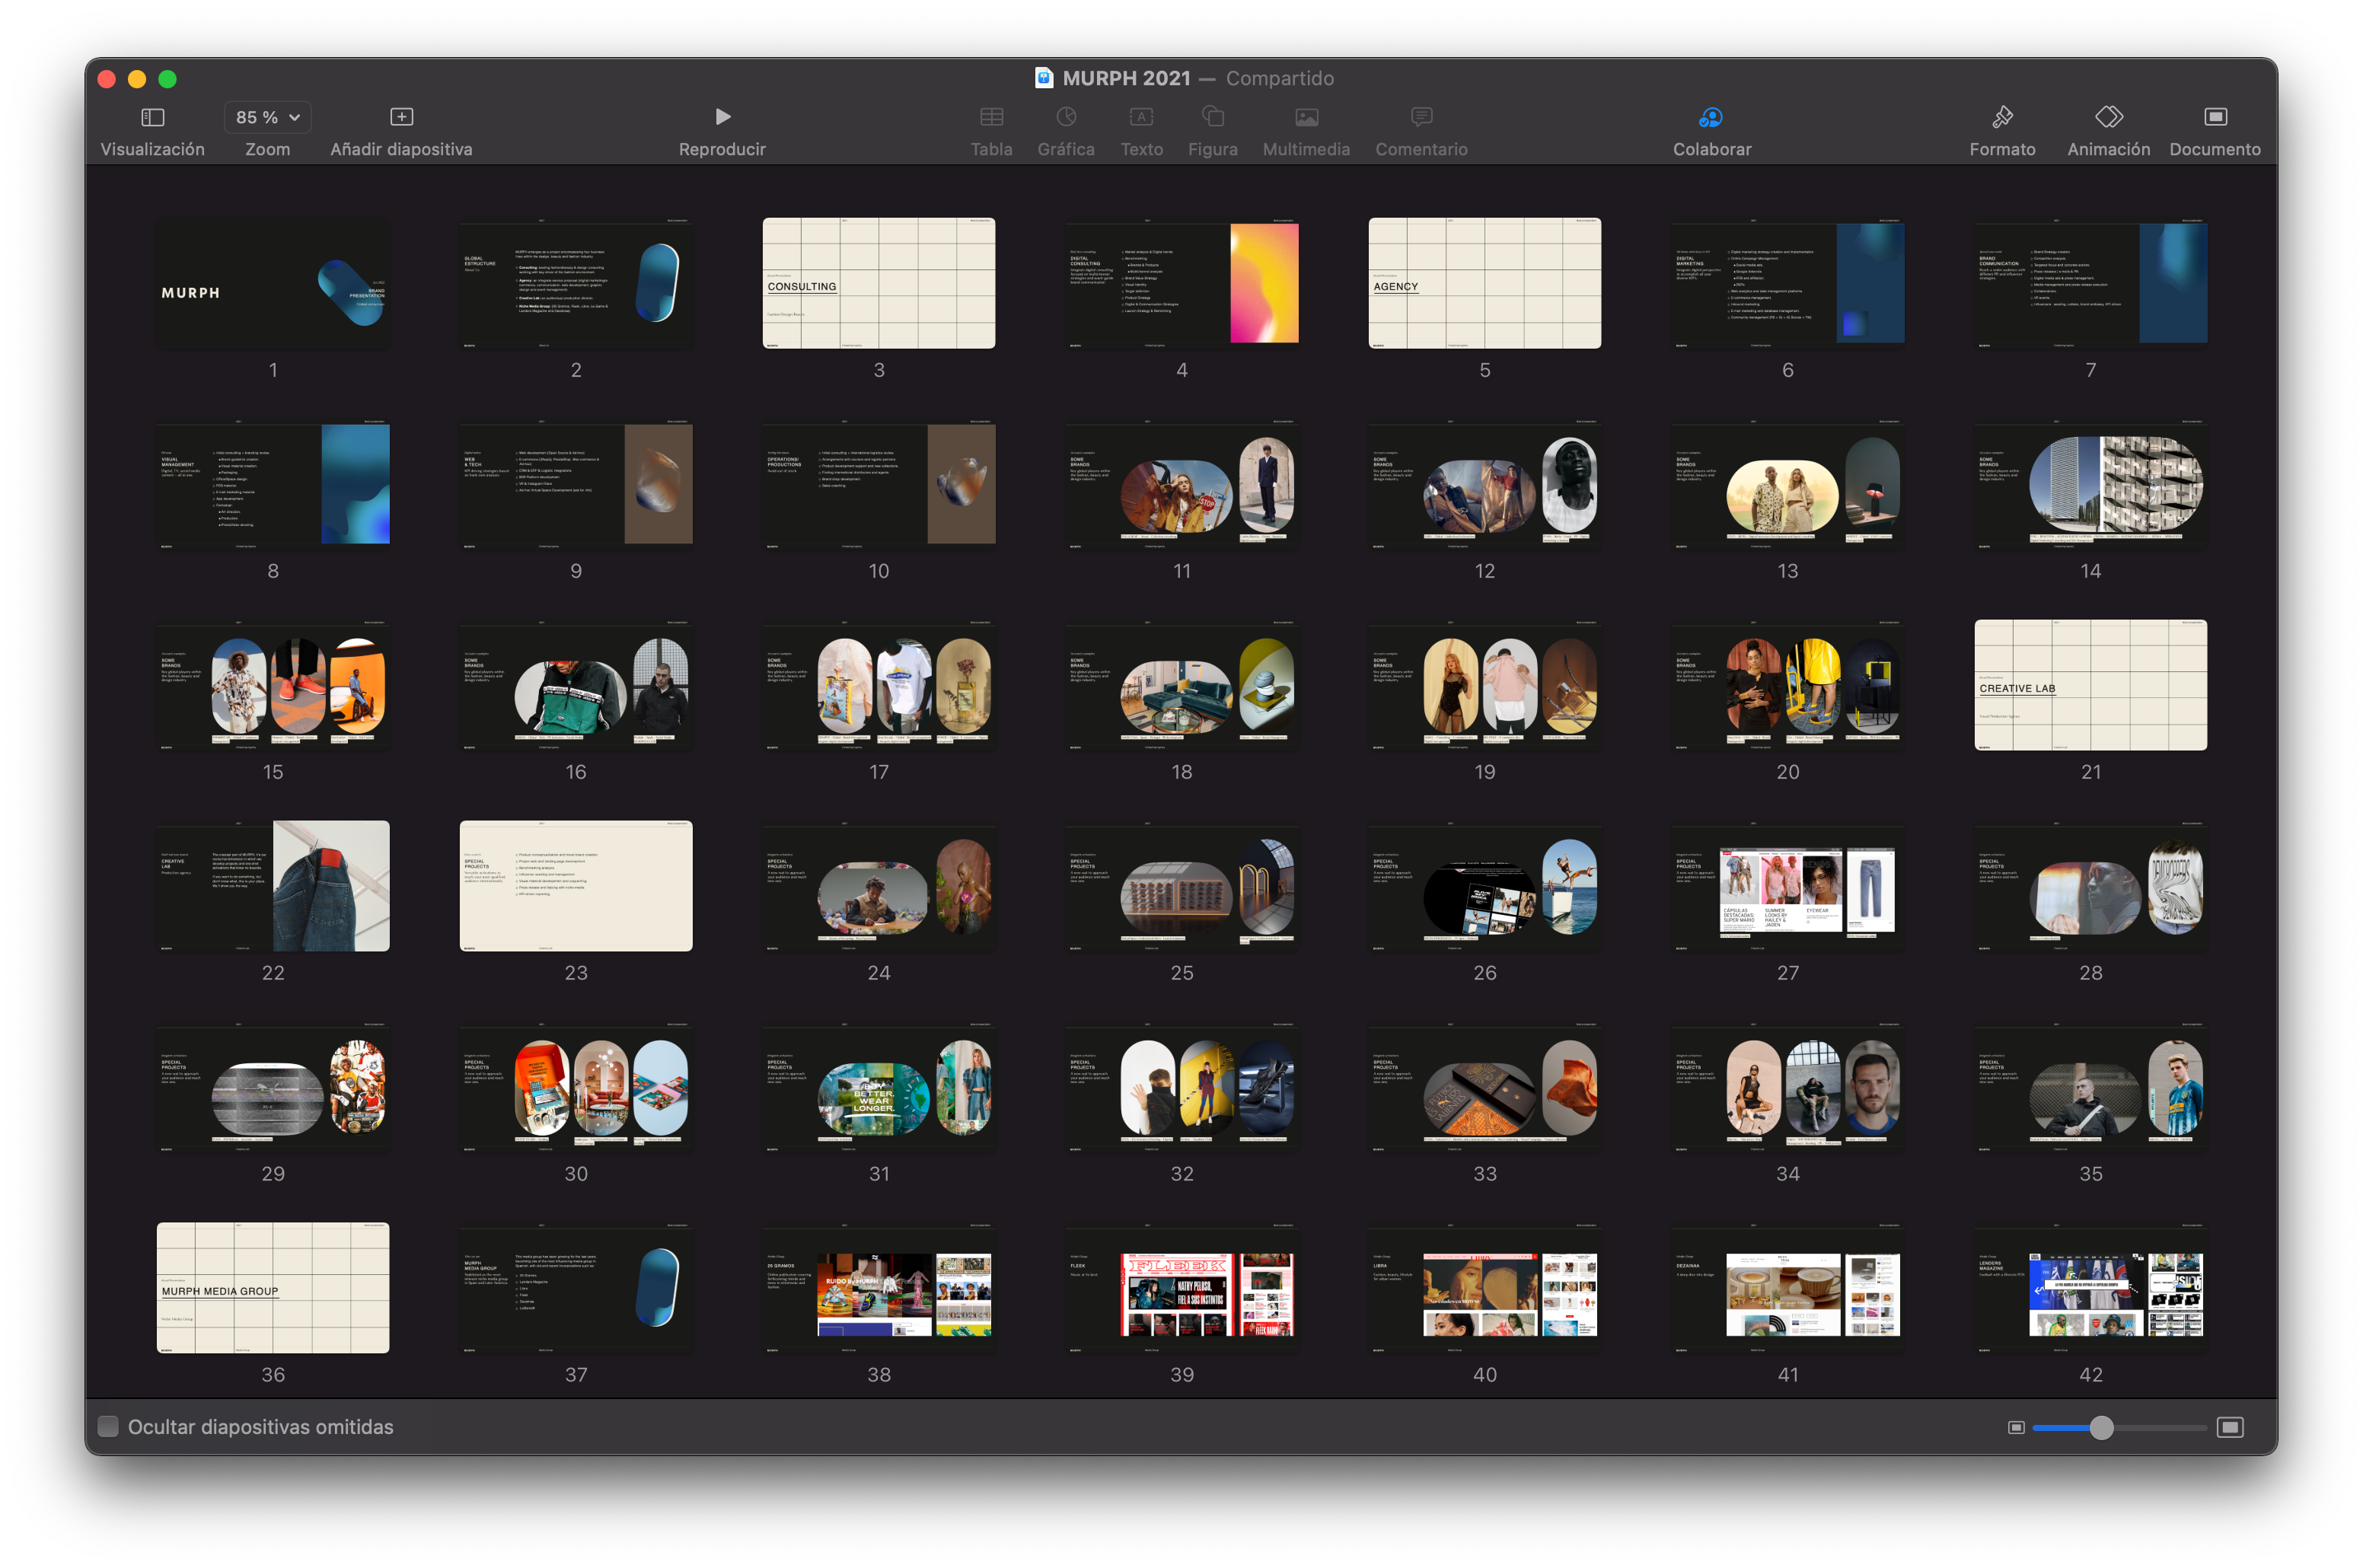
Task: Click the Gráfica chart icon
Action: [x=1065, y=118]
